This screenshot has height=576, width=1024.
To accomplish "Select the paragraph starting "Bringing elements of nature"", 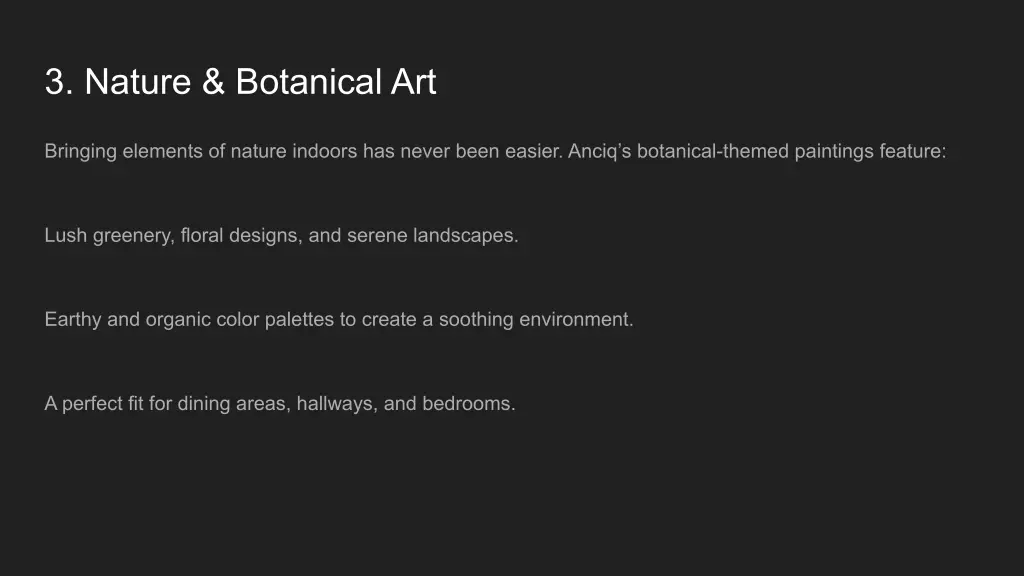I will 495,152.
